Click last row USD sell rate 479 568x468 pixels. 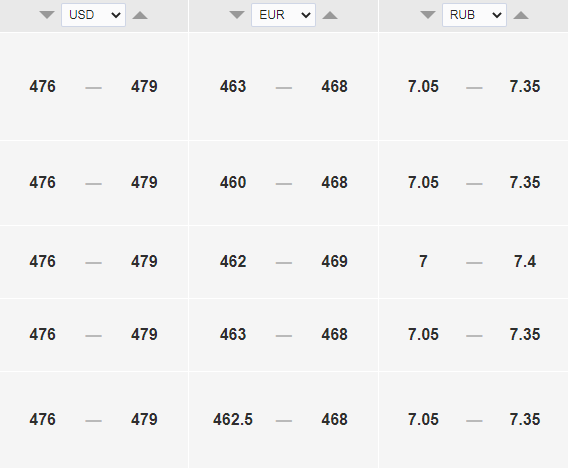[144, 419]
